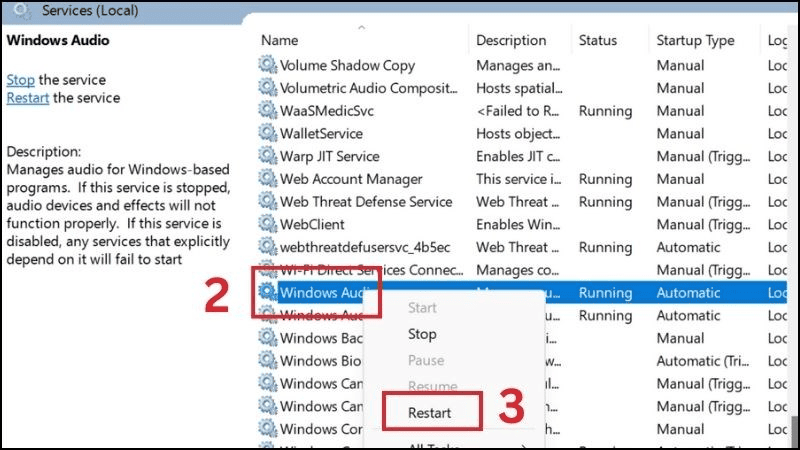Click the WebClient service gear icon
Image resolution: width=800 pixels, height=450 pixels.
(268, 224)
